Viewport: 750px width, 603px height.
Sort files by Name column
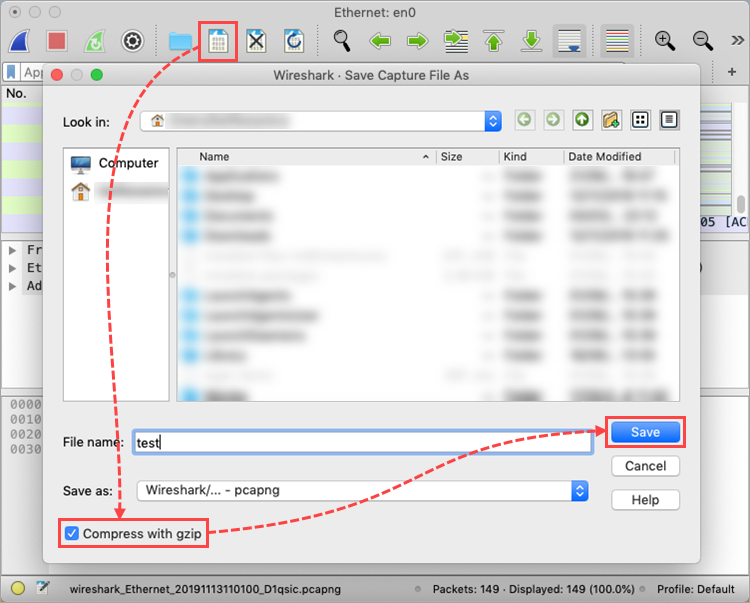tap(306, 157)
